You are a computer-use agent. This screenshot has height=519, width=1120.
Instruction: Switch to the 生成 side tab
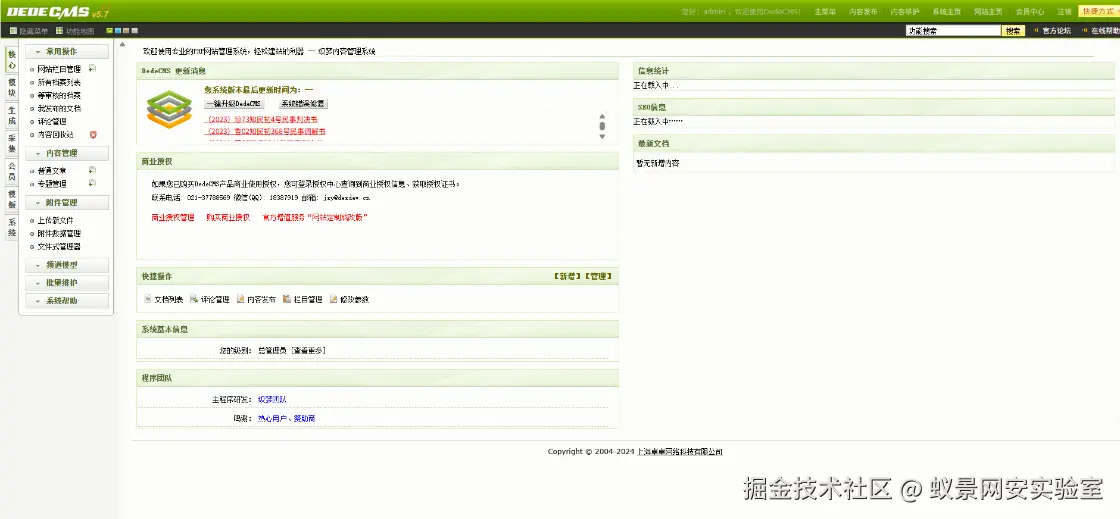point(11,115)
